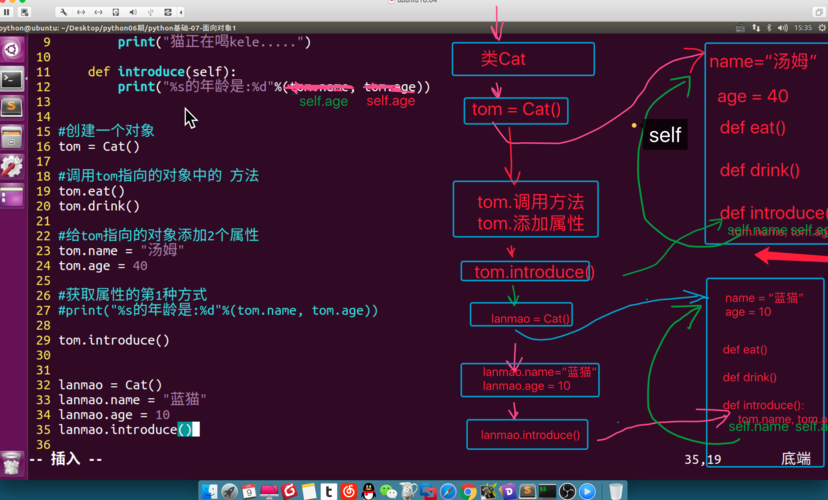Take a VM snapshot with the toolbar snapshot icon
This screenshot has height=500, width=828.
point(24,12)
